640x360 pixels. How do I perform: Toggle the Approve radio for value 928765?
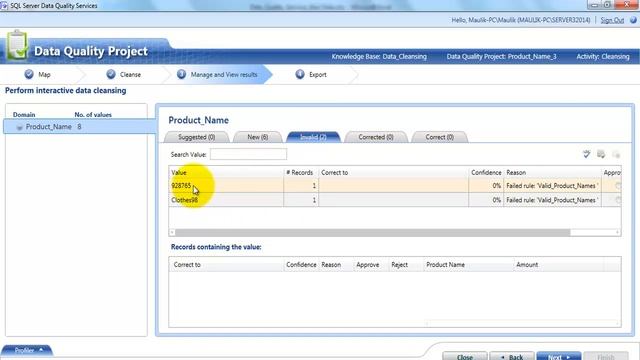pos(618,186)
